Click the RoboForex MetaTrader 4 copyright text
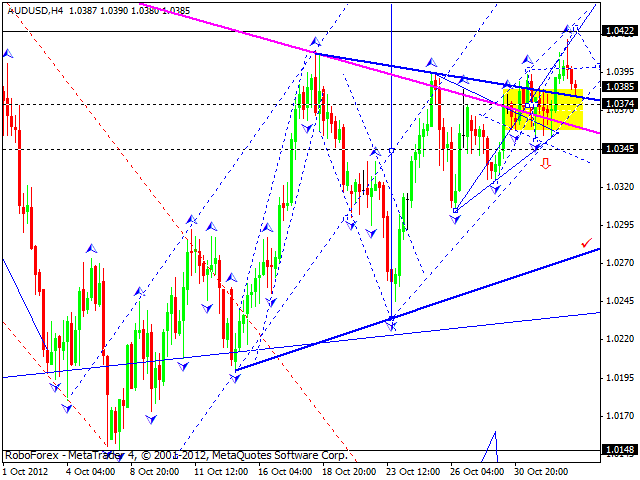The height and width of the screenshot is (480, 640). click(x=176, y=455)
